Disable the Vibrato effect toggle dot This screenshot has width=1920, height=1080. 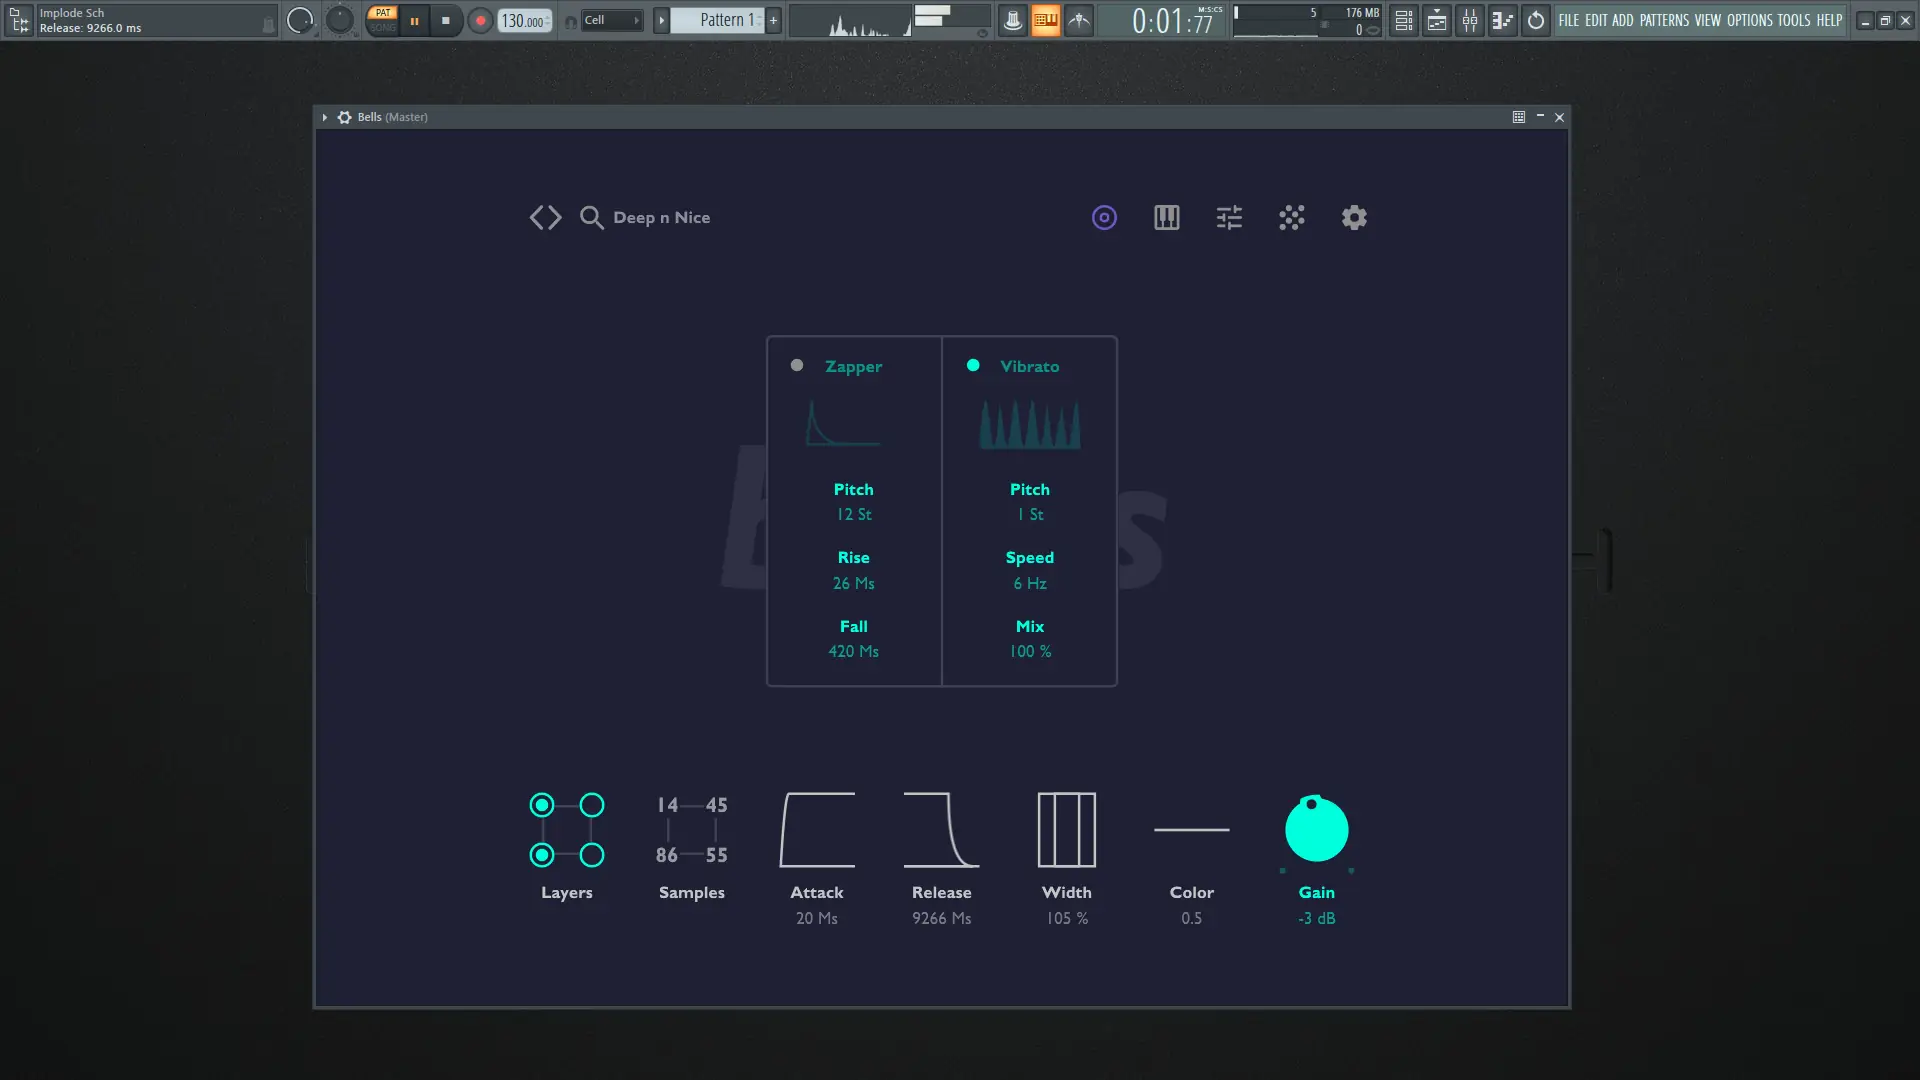[x=973, y=365]
